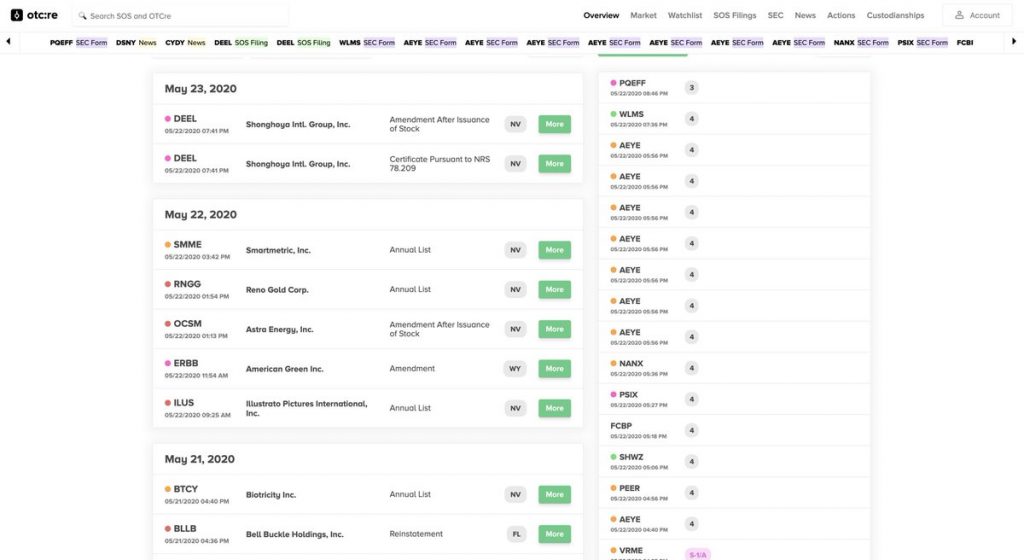Screen dimensions: 1024x560
Task: Click Astra Energy, Inc. company name
Action: click(280, 330)
